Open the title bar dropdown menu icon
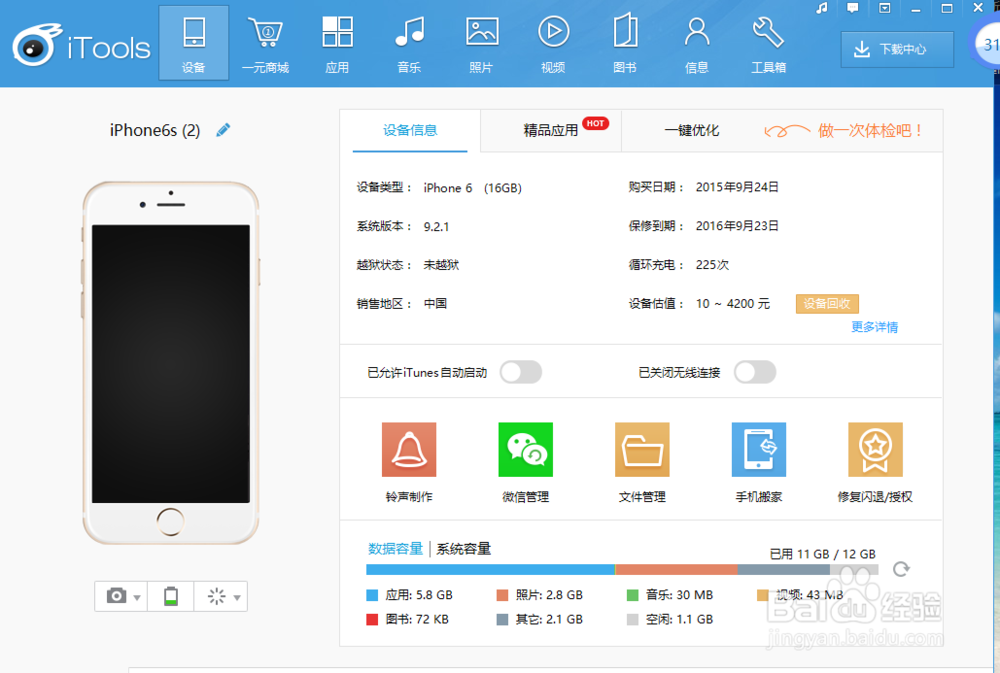 (885, 8)
